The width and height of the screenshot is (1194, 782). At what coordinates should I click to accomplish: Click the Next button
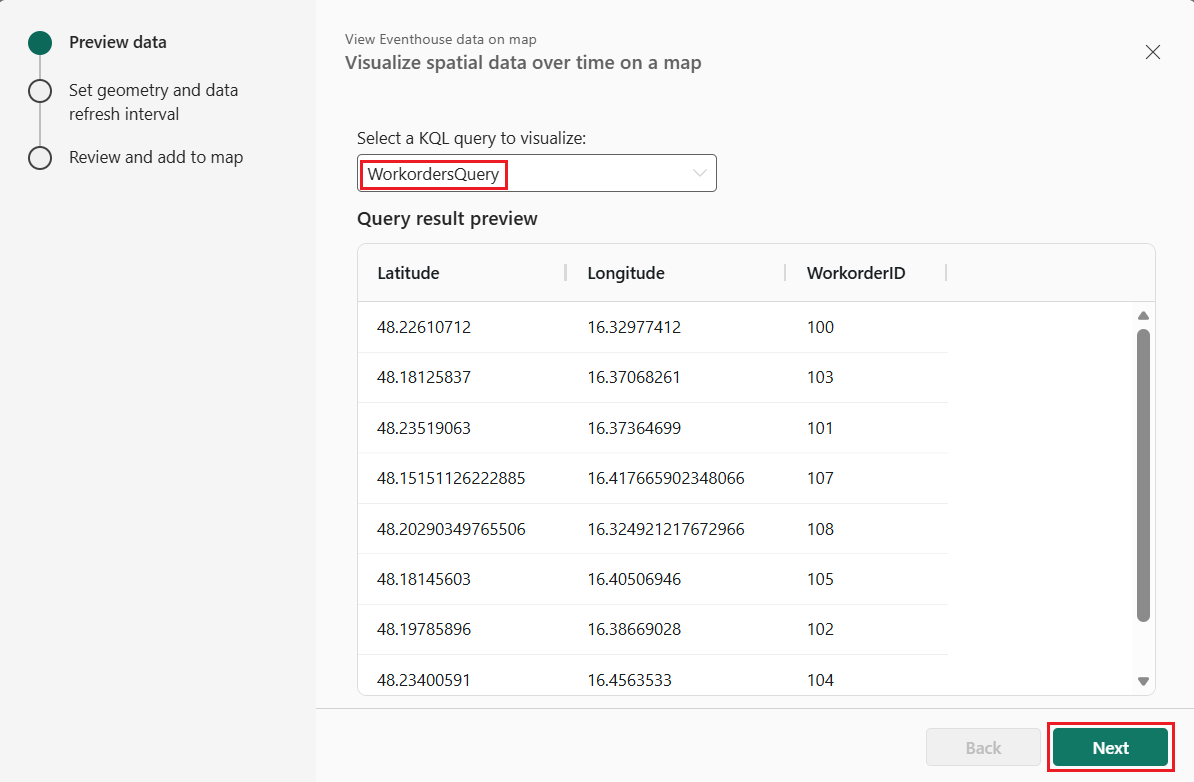pos(1110,747)
